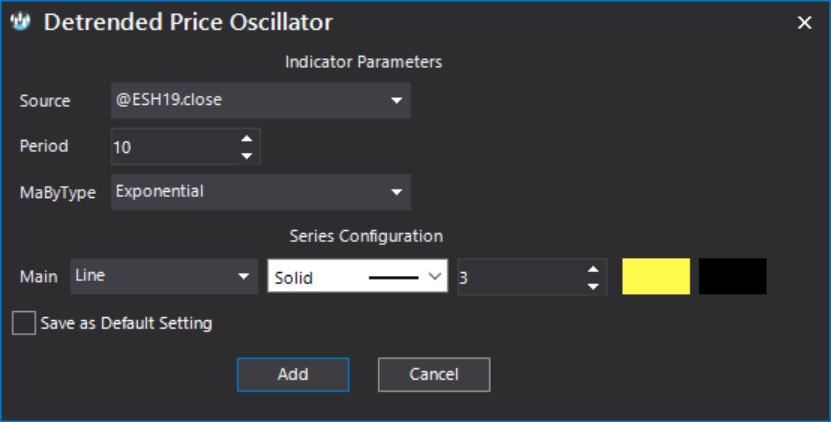Pick the black color swatch
Viewport: 831px width, 422px height.
pos(732,276)
